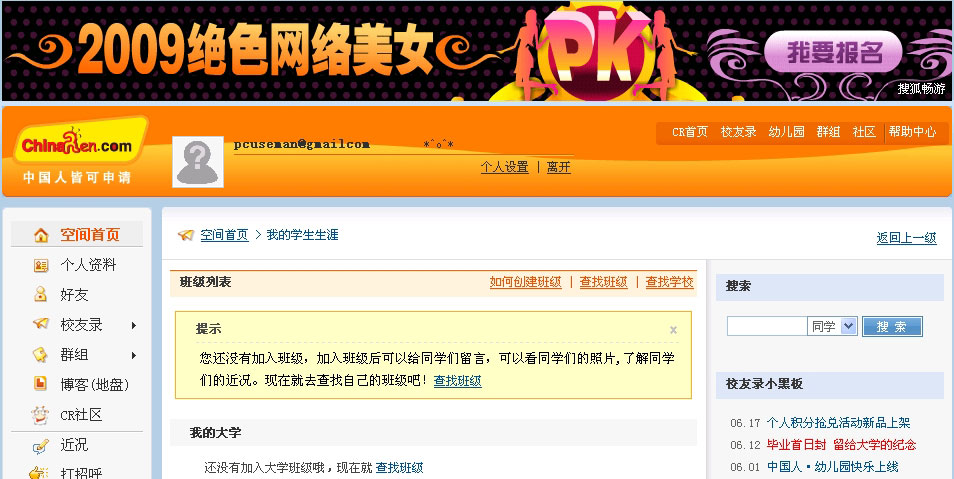
Task: Open the 同学 search type dropdown
Action: [849, 326]
